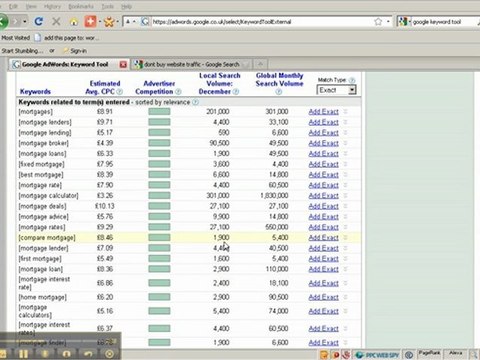Click the Sign-in toolbar link

pyautogui.click(x=75, y=51)
